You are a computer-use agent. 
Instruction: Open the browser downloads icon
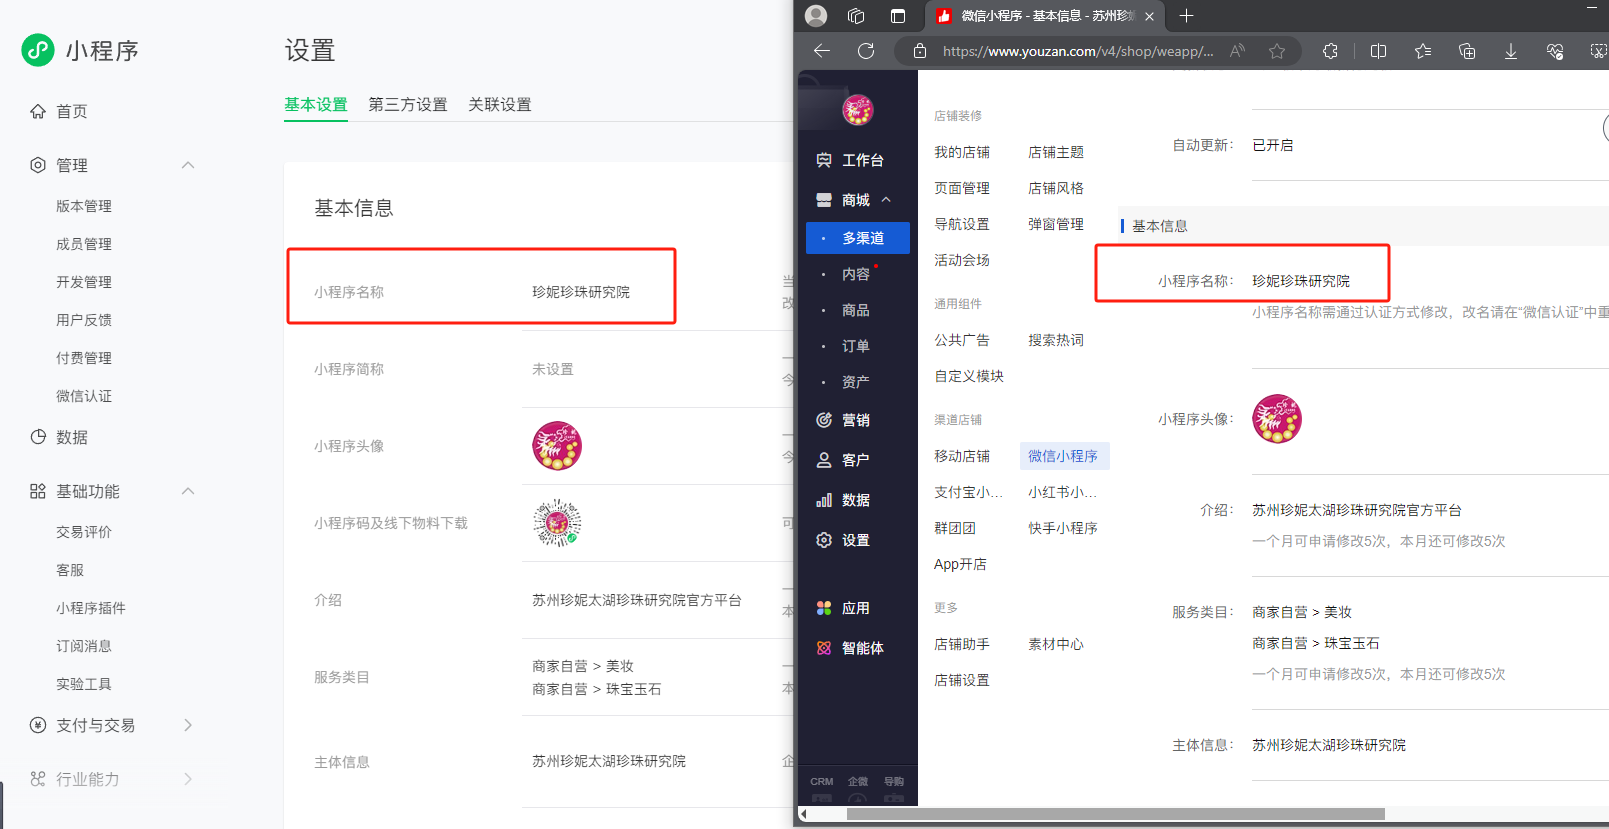1511,51
